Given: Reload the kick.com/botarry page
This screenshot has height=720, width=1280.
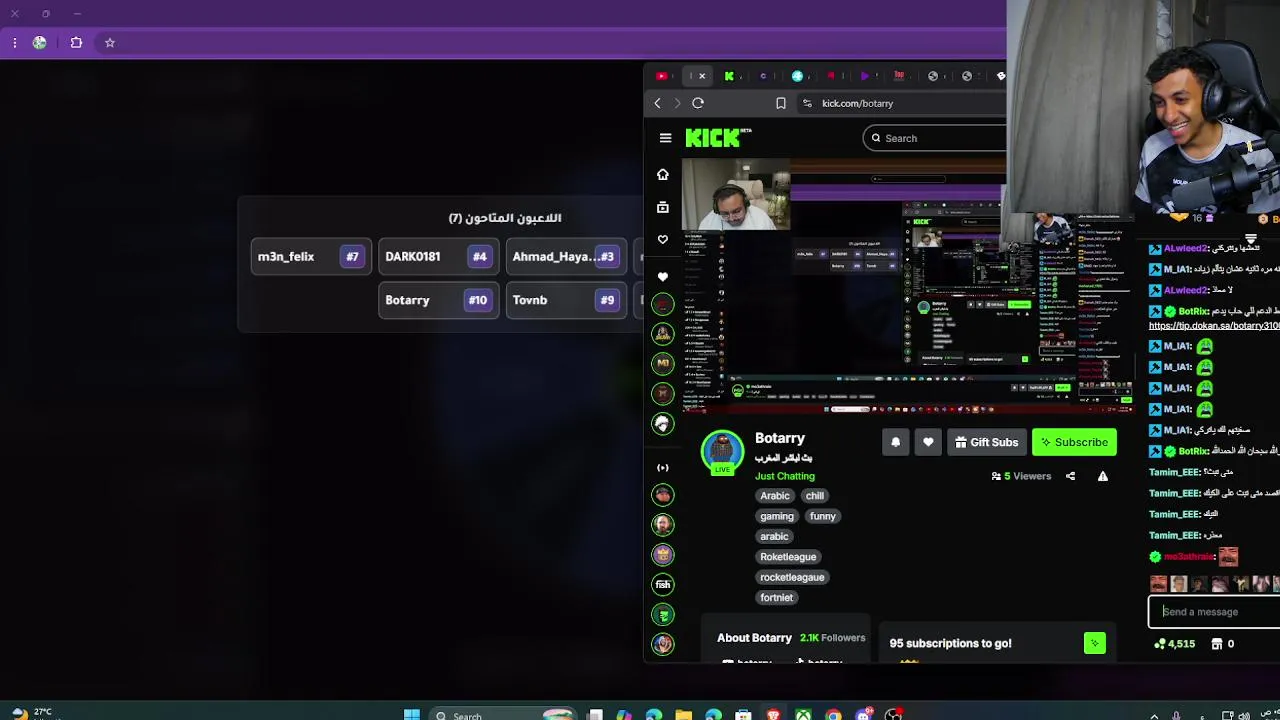Looking at the screenshot, I should [698, 103].
